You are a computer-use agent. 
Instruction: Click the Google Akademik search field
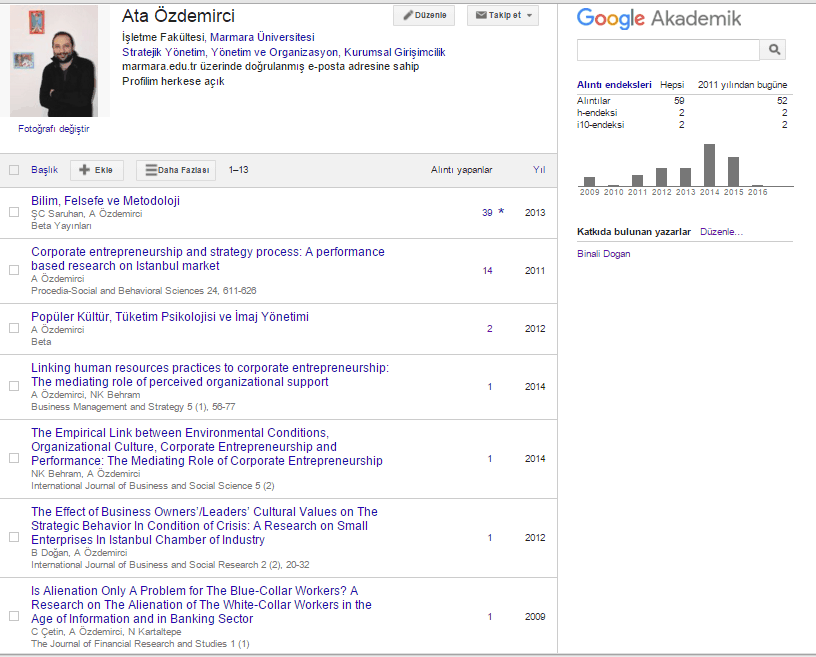pyautogui.click(x=668, y=49)
